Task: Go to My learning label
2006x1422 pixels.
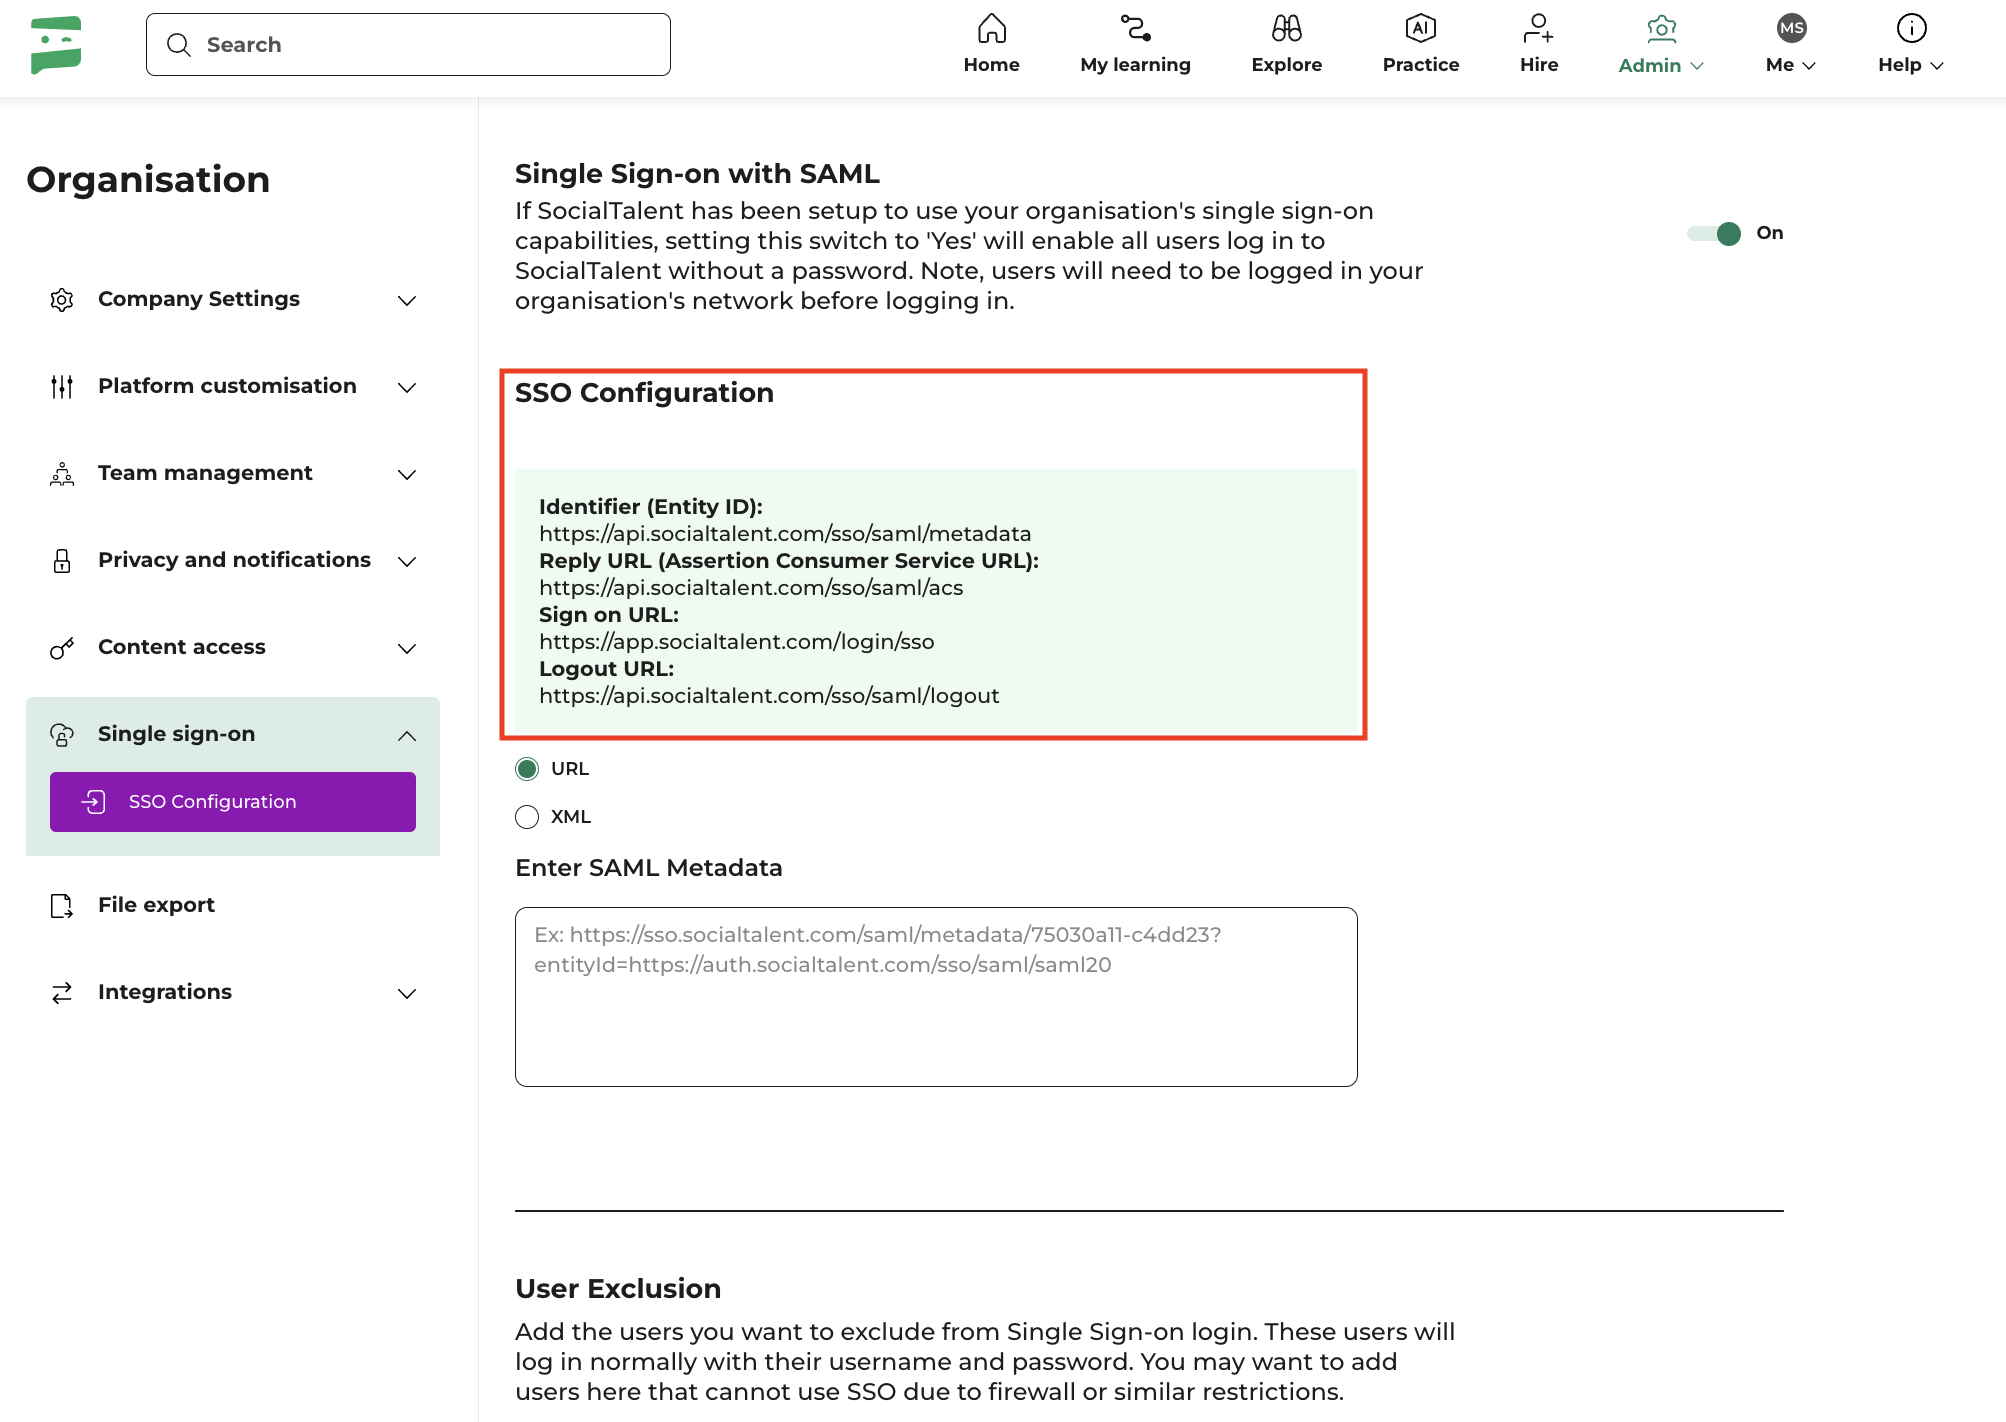Action: tap(1135, 65)
